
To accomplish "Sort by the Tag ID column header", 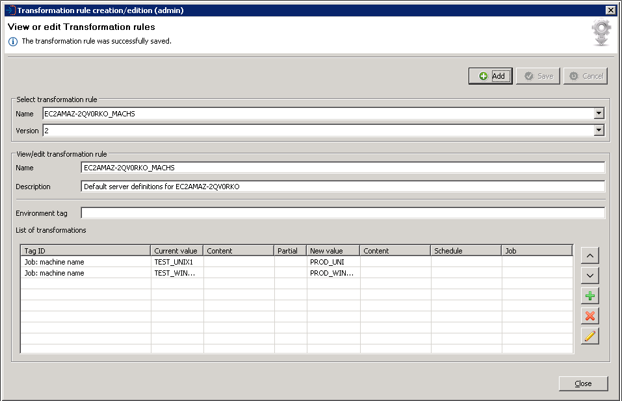I will pyautogui.click(x=86, y=251).
